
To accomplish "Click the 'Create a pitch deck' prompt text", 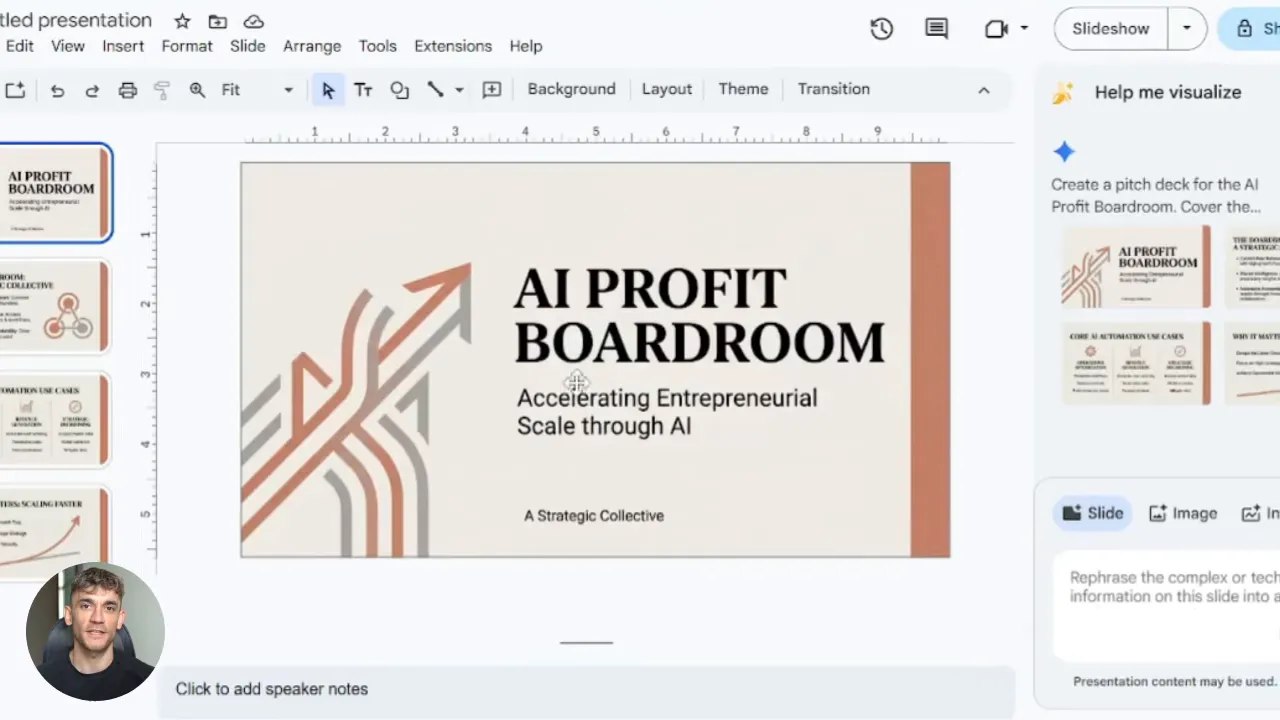I will tap(1155, 196).
